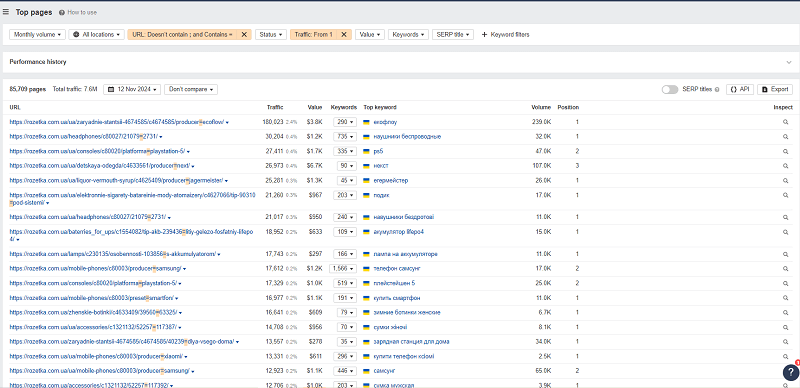The height and width of the screenshot is (388, 800).
Task: Inspect the ecoflow row with magnifier icon
Action: [786, 123]
